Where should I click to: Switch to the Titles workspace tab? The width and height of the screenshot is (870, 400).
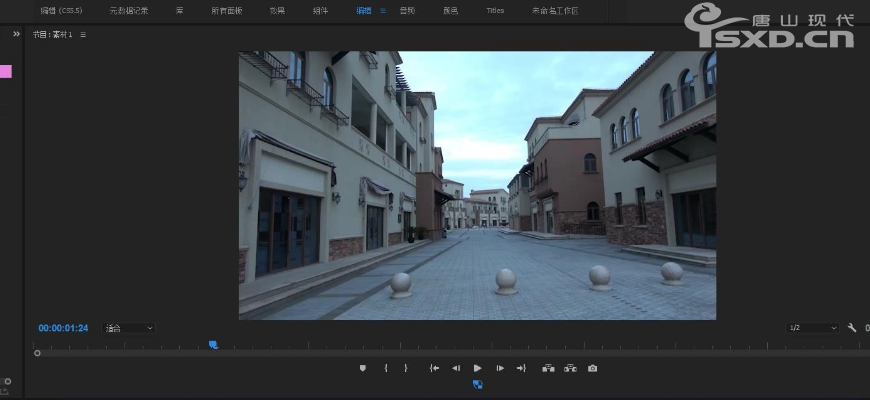point(494,11)
